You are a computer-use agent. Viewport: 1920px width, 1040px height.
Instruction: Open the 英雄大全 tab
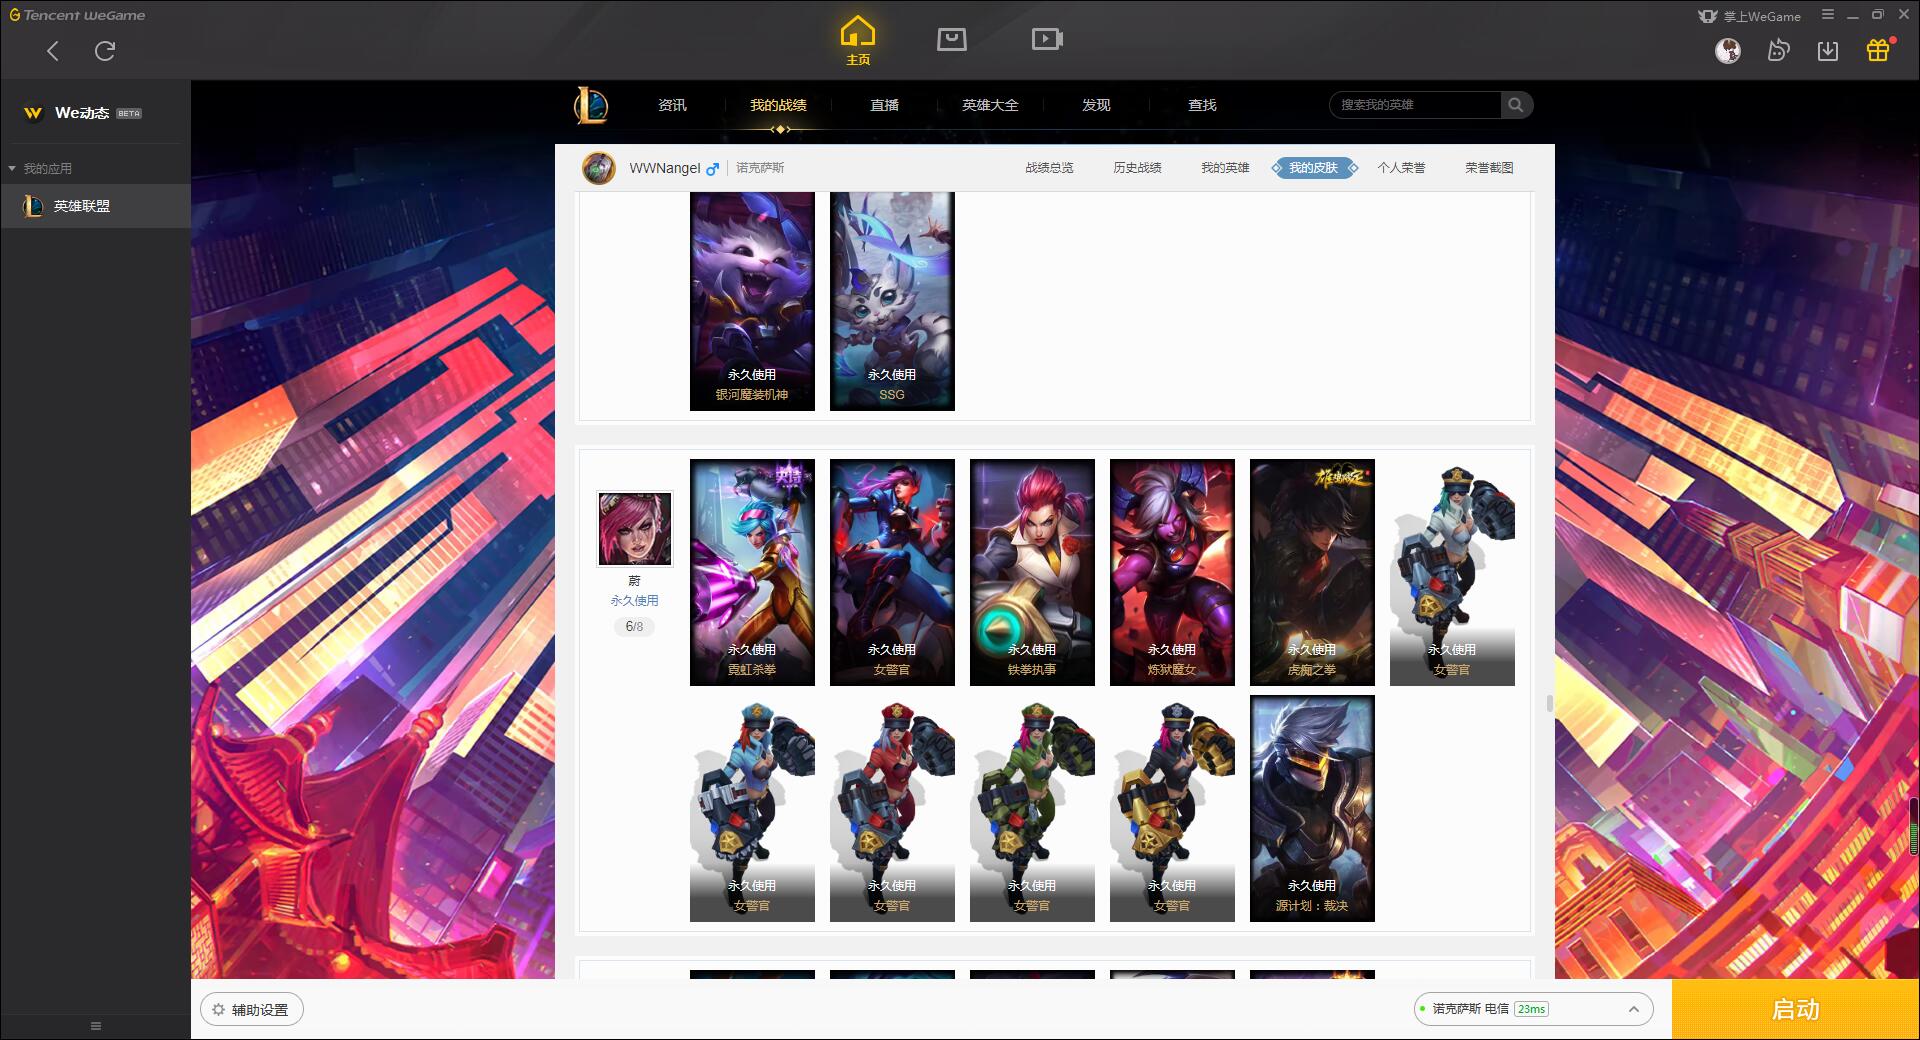pos(990,105)
